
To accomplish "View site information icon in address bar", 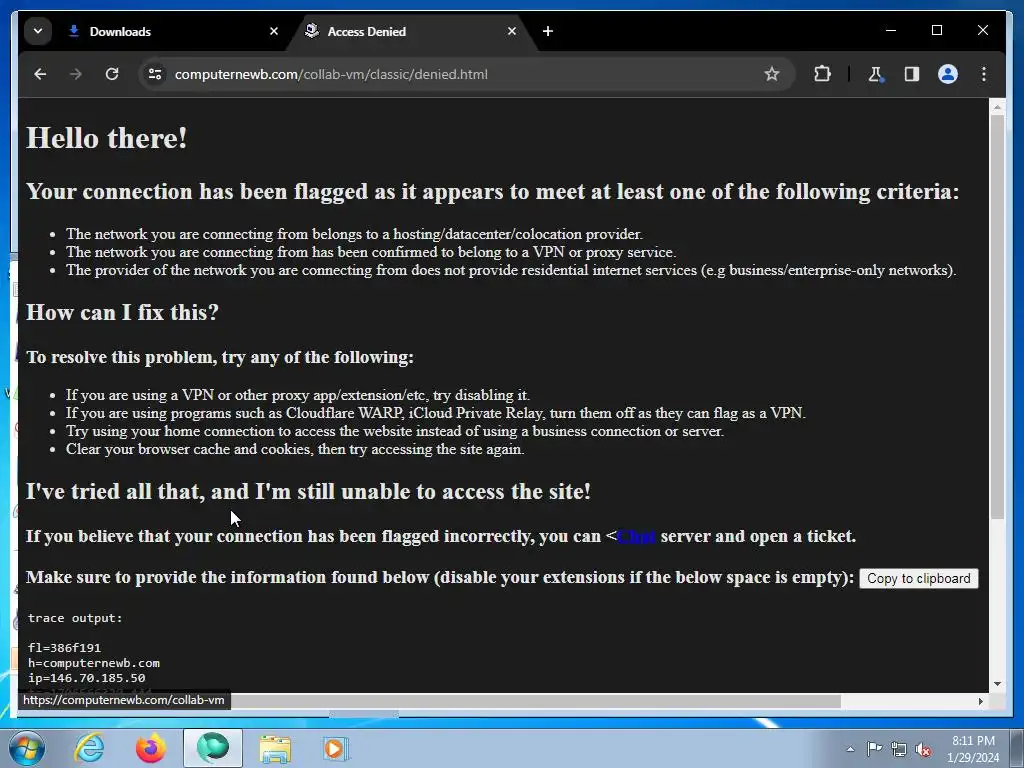I will [x=155, y=74].
